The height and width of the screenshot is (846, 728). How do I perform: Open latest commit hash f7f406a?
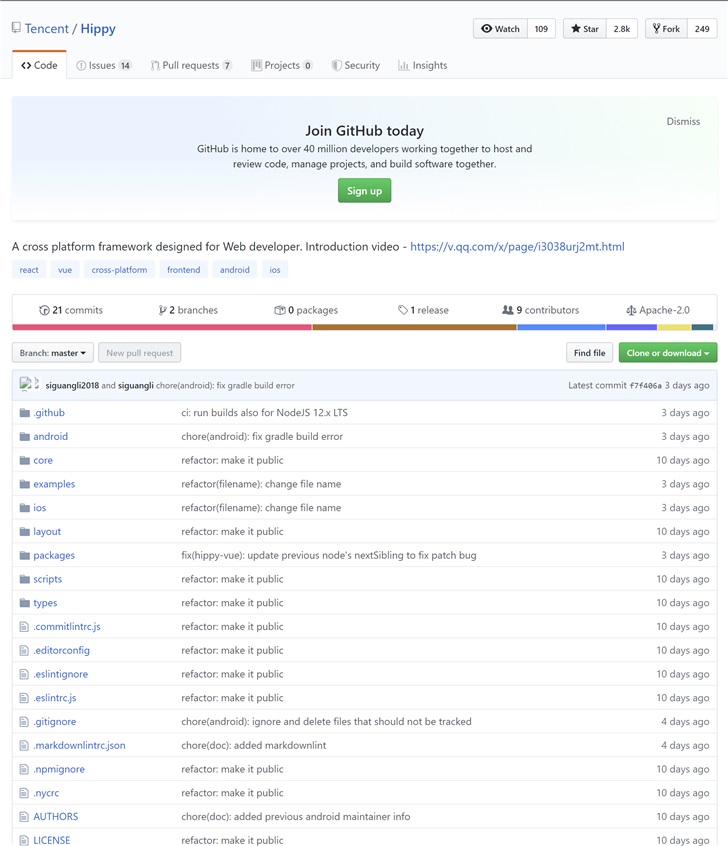pos(645,386)
